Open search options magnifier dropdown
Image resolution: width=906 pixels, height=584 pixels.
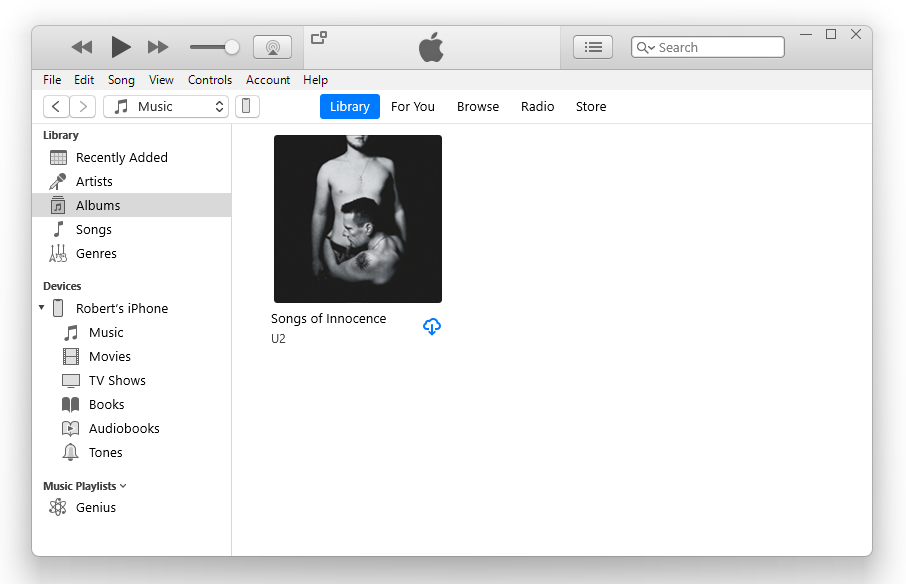click(x=645, y=47)
